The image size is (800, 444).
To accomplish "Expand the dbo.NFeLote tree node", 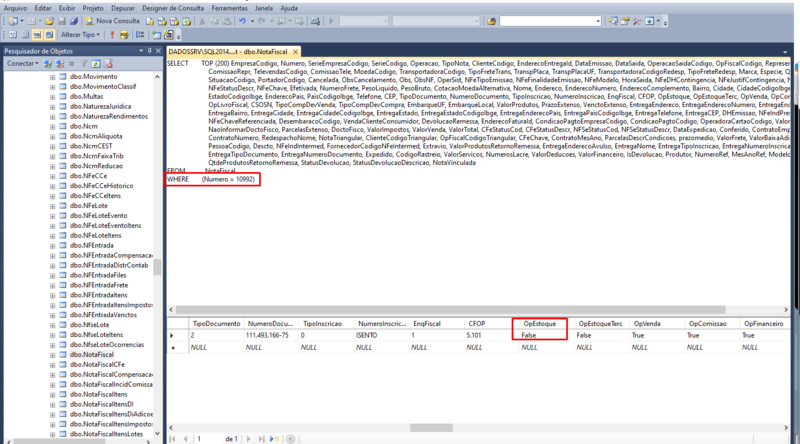I will tap(53, 206).
